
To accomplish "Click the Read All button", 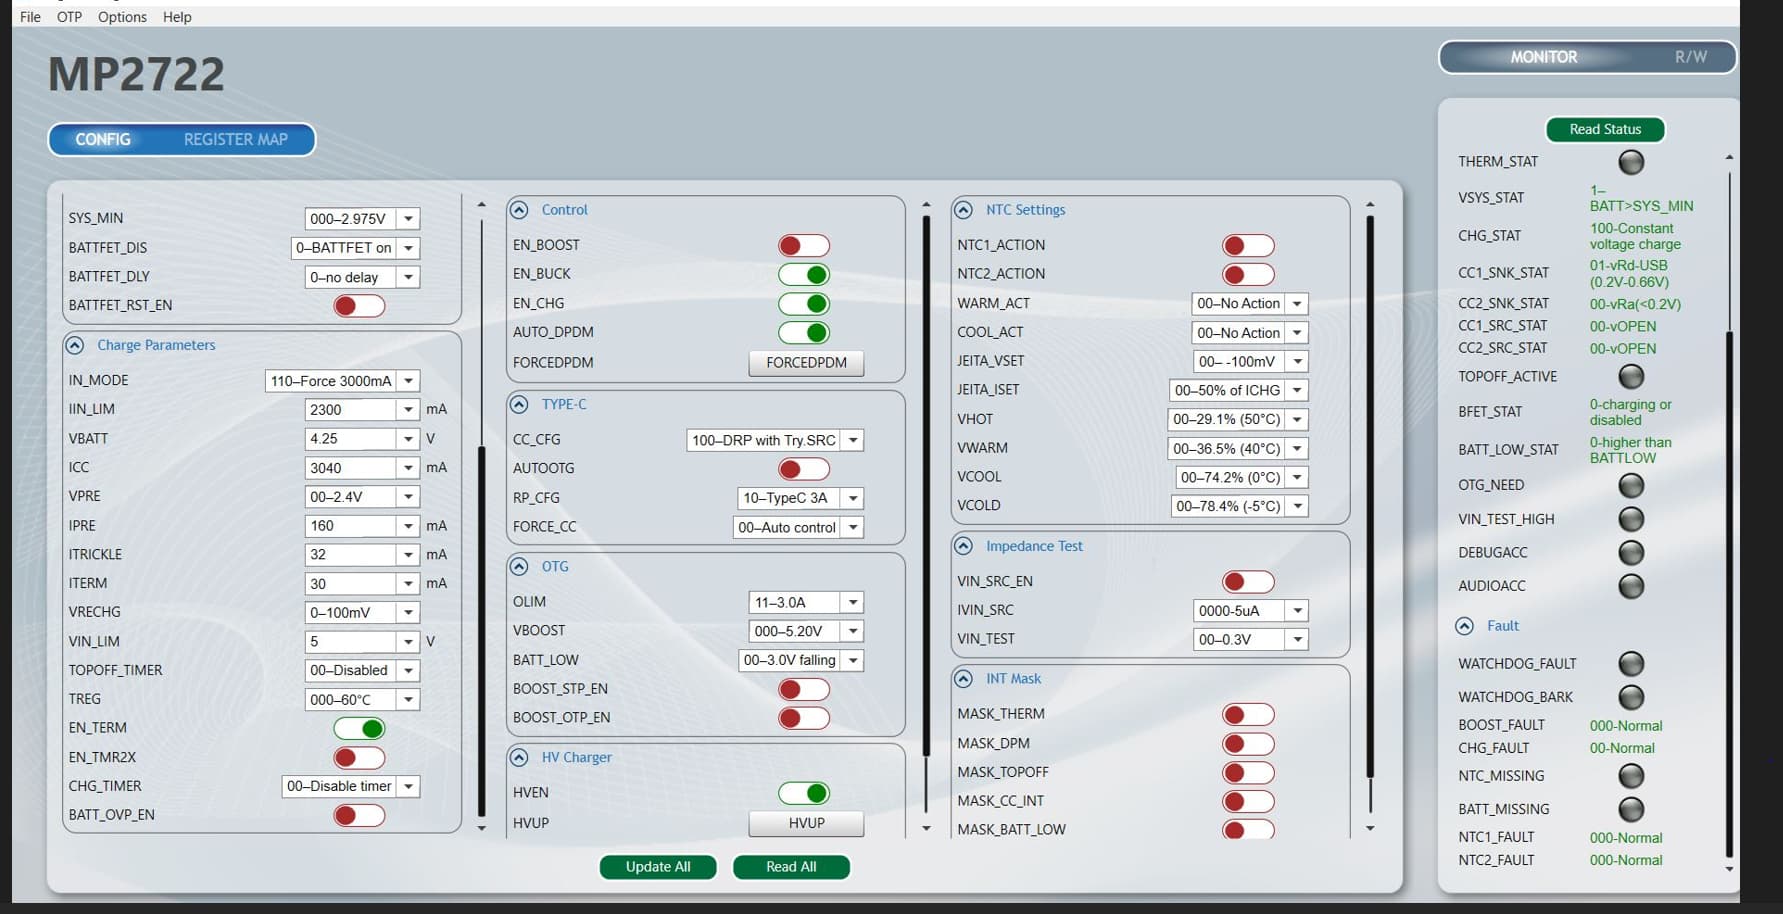I will (791, 867).
